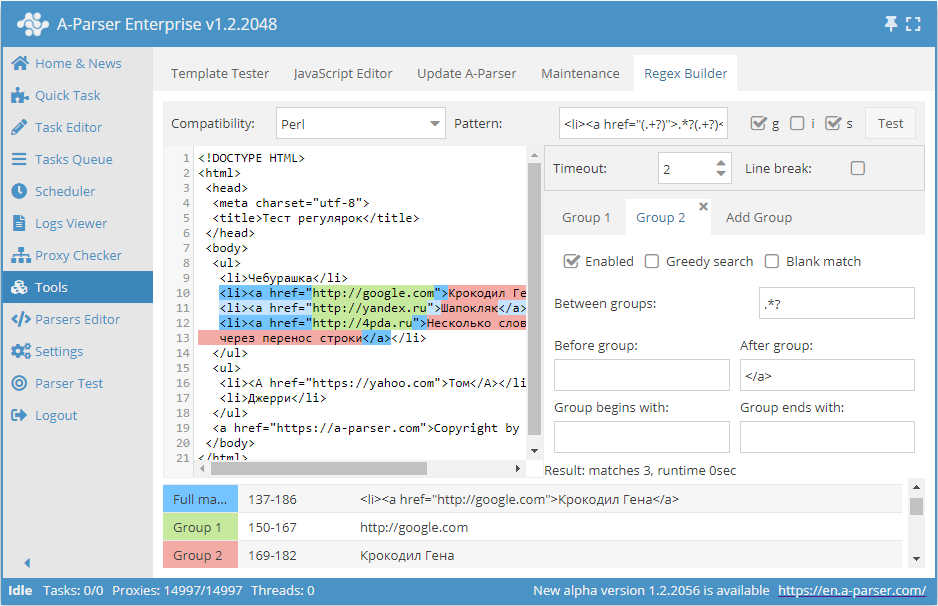Toggle the Line break checkbox
938x606 pixels.
(x=857, y=168)
